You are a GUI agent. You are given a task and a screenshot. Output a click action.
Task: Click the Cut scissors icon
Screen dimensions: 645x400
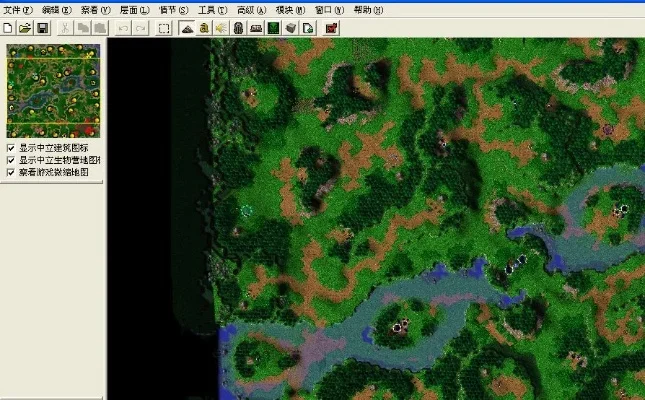[65, 28]
